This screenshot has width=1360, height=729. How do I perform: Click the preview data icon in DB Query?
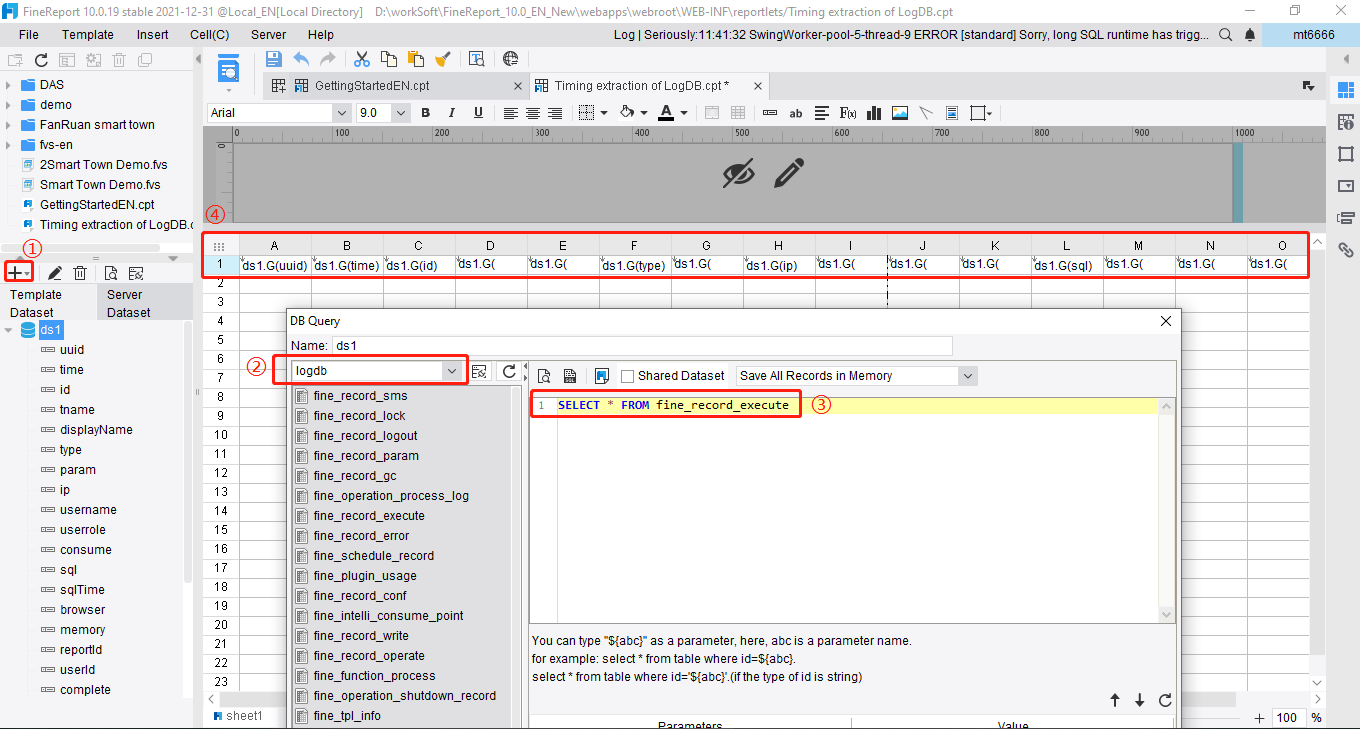(545, 376)
